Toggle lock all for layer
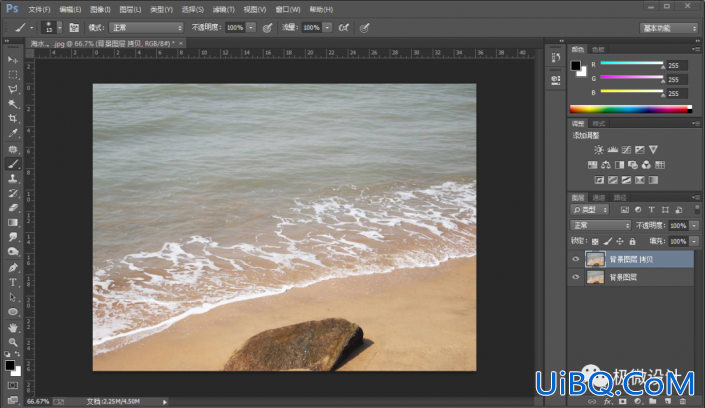Screen dimensions: 705x408 [632, 242]
